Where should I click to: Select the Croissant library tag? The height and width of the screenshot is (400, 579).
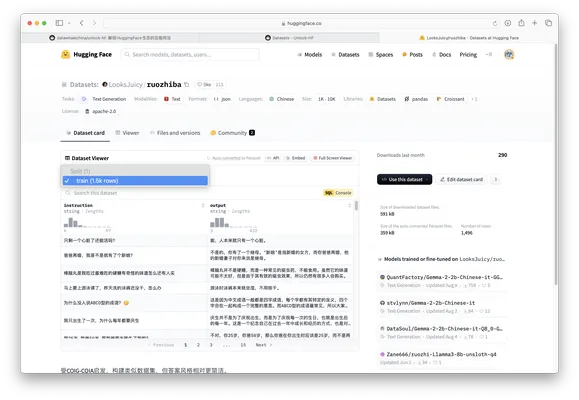(x=450, y=99)
